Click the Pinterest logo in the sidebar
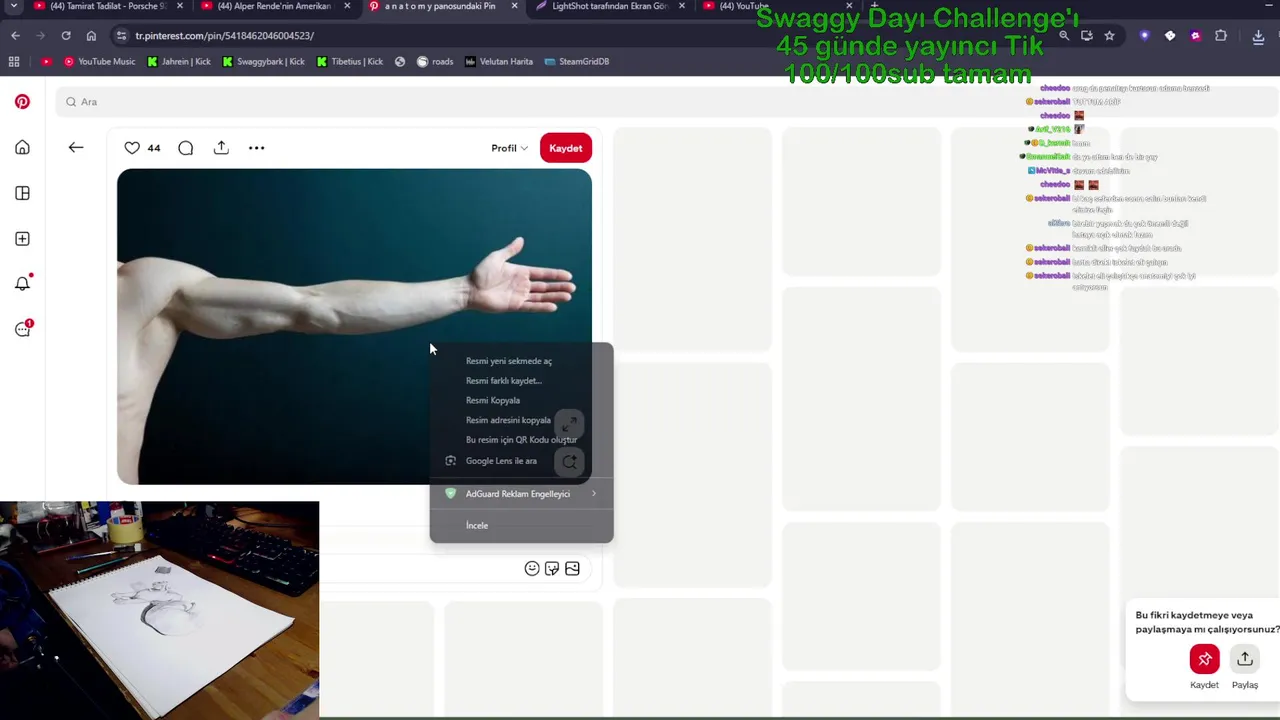The image size is (1280, 720). [22, 102]
